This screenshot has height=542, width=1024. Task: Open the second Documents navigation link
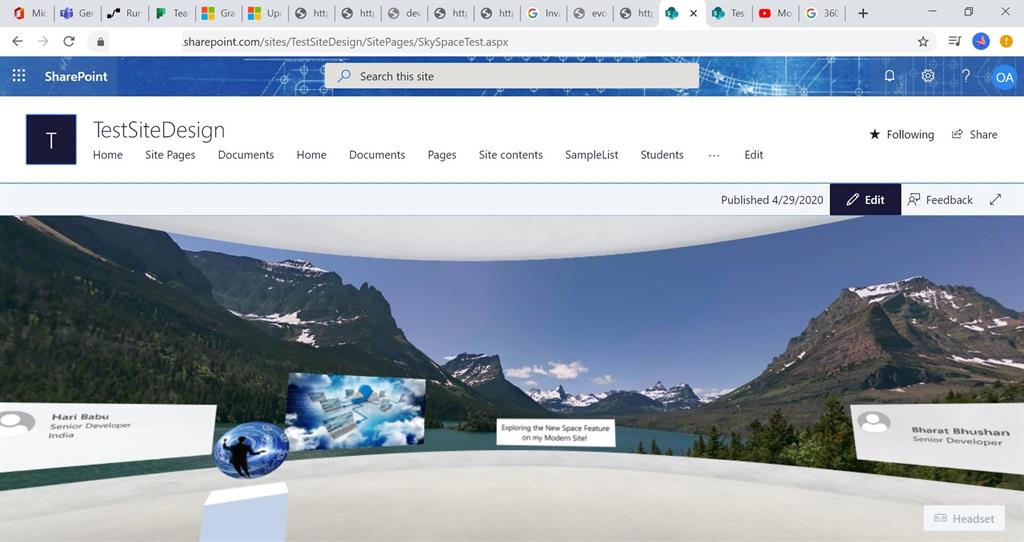coord(377,155)
